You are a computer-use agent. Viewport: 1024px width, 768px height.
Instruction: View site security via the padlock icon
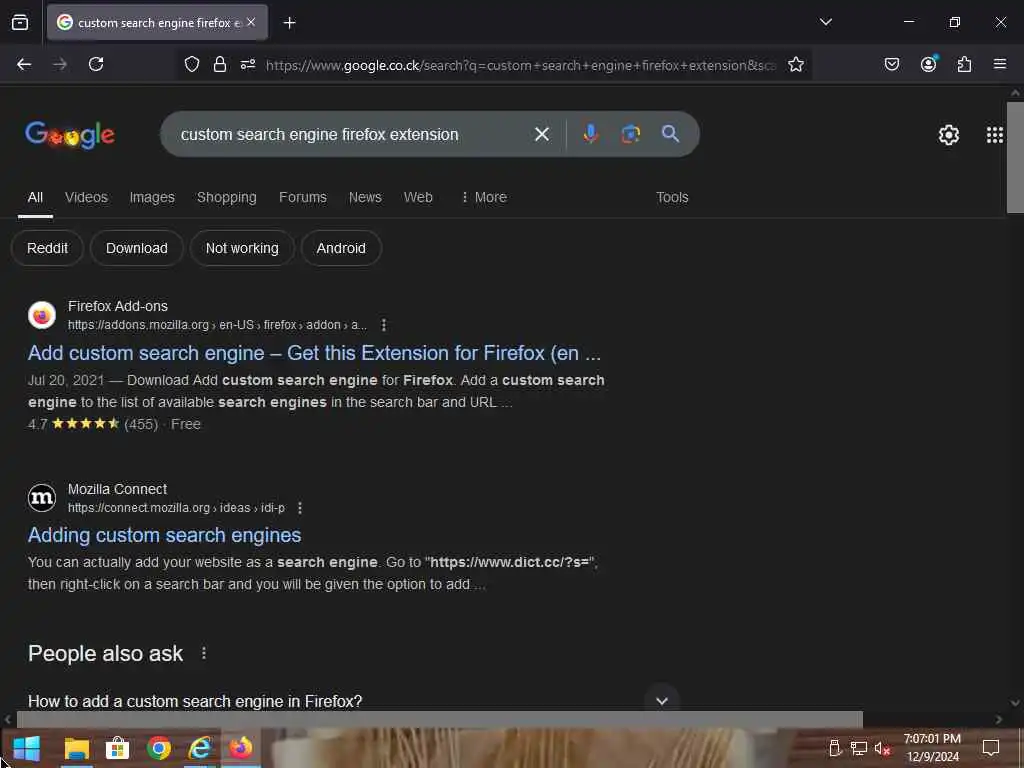pyautogui.click(x=219, y=64)
